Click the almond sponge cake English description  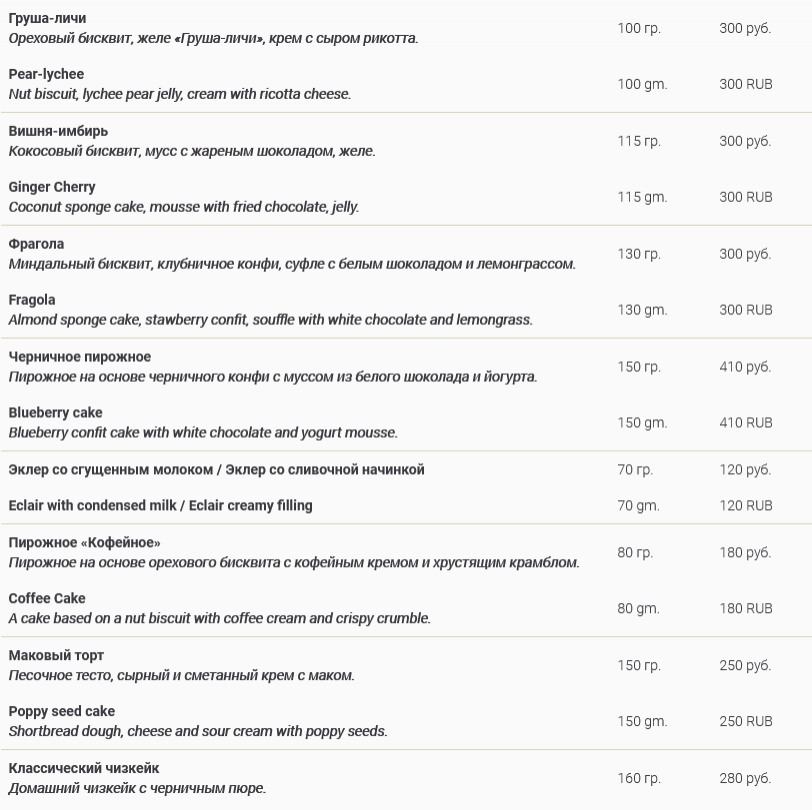(x=270, y=320)
